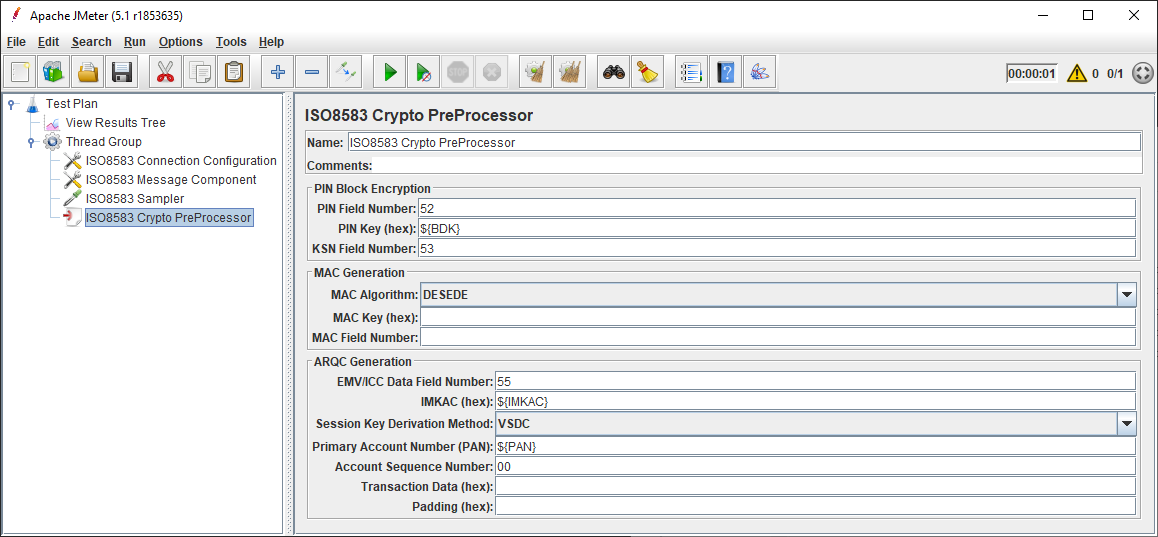The width and height of the screenshot is (1158, 537).
Task: Open Help with question mark icon
Action: pos(725,72)
